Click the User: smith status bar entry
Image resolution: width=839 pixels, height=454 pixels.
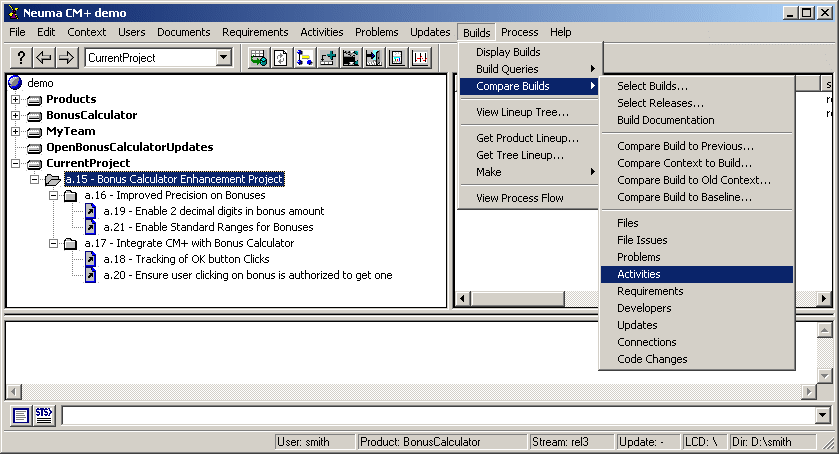pos(315,442)
